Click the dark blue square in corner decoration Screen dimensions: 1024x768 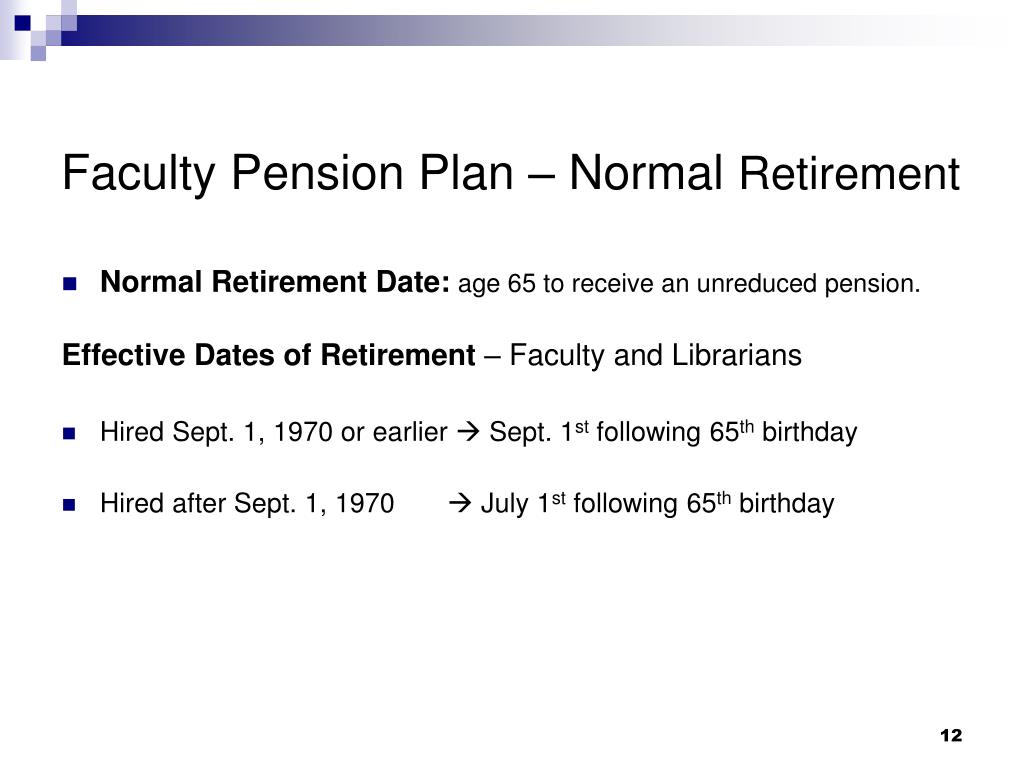point(23,22)
